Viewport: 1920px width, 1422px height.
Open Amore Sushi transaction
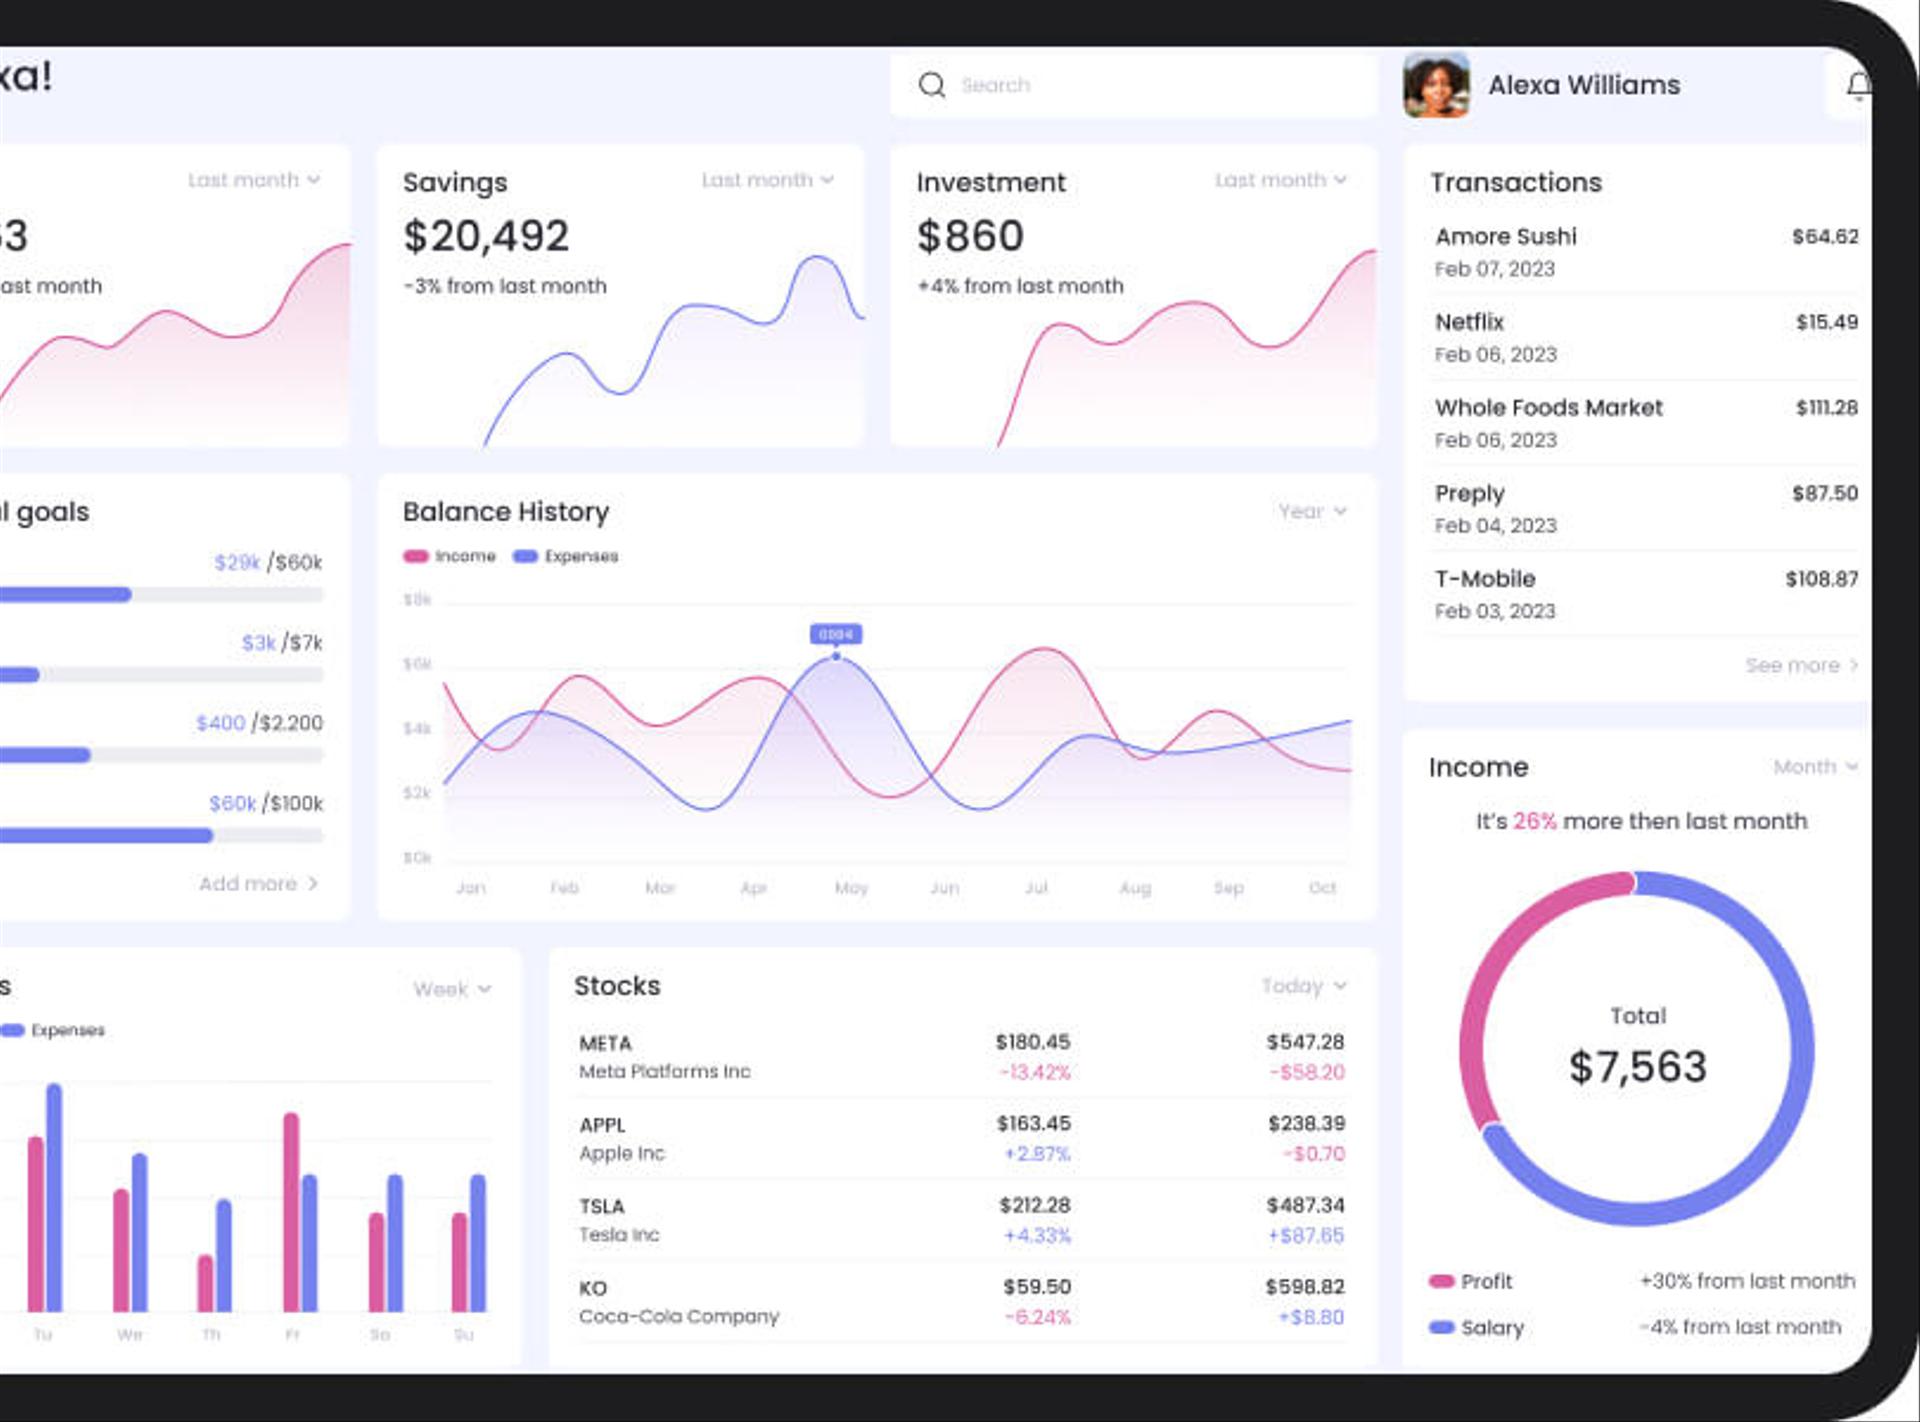pyautogui.click(x=1646, y=252)
